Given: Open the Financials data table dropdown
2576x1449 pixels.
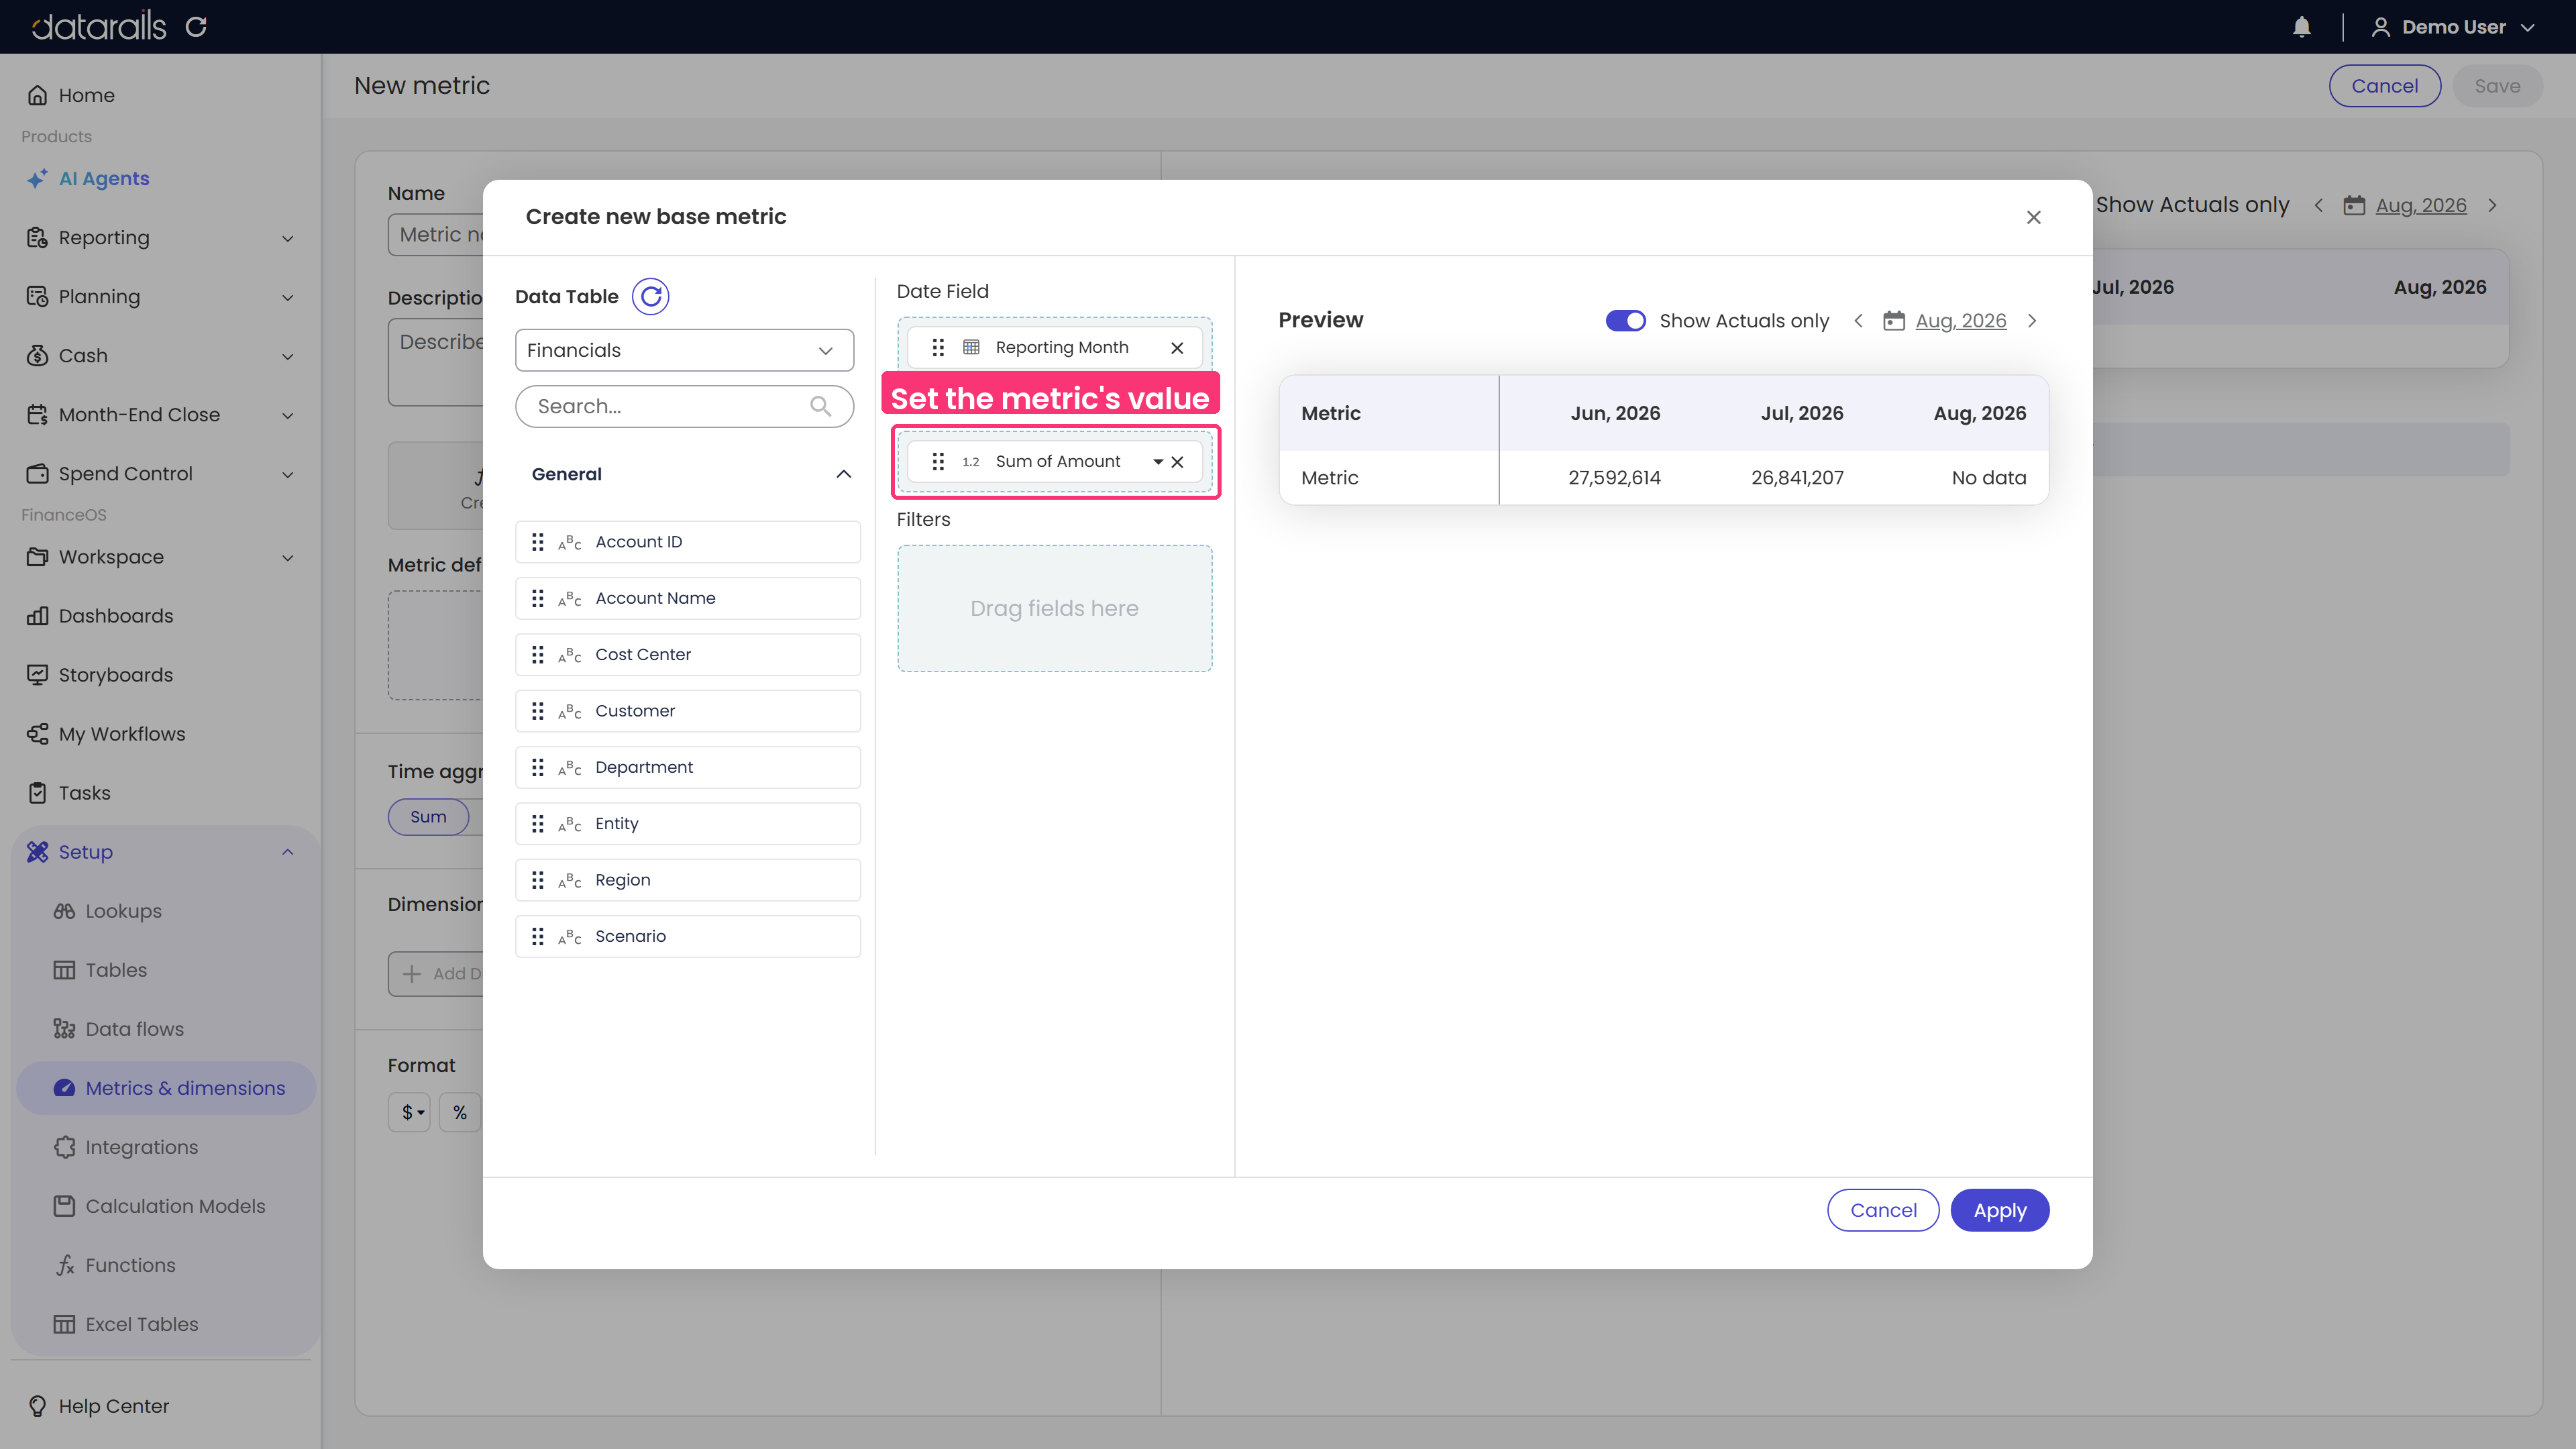Looking at the screenshot, I should tap(684, 350).
